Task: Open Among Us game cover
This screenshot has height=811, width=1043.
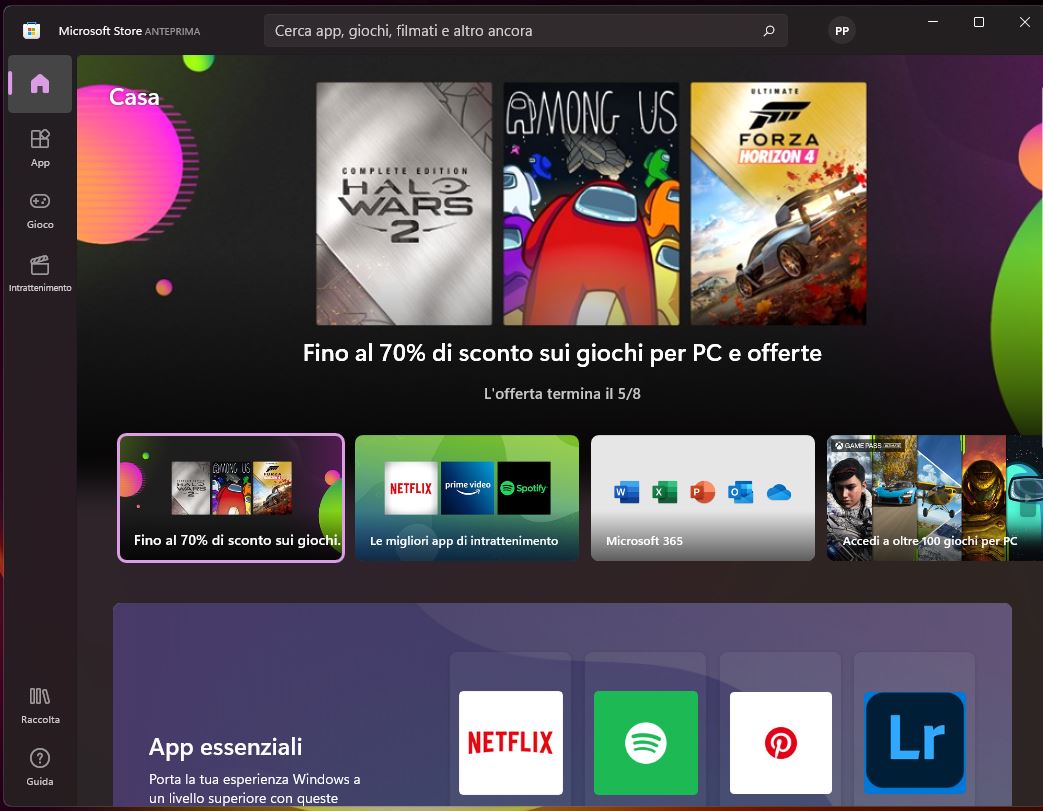Action: (591, 204)
